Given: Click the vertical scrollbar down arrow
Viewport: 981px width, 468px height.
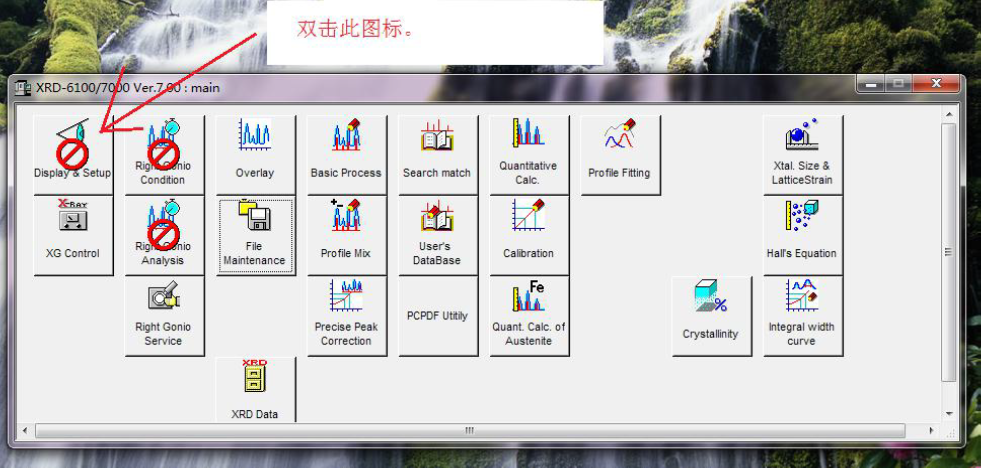Looking at the screenshot, I should click(x=949, y=414).
